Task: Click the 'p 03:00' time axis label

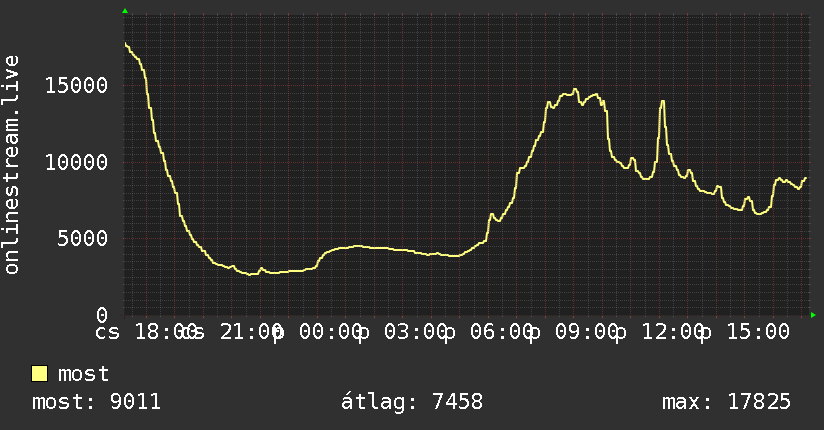Action: [x=401, y=332]
